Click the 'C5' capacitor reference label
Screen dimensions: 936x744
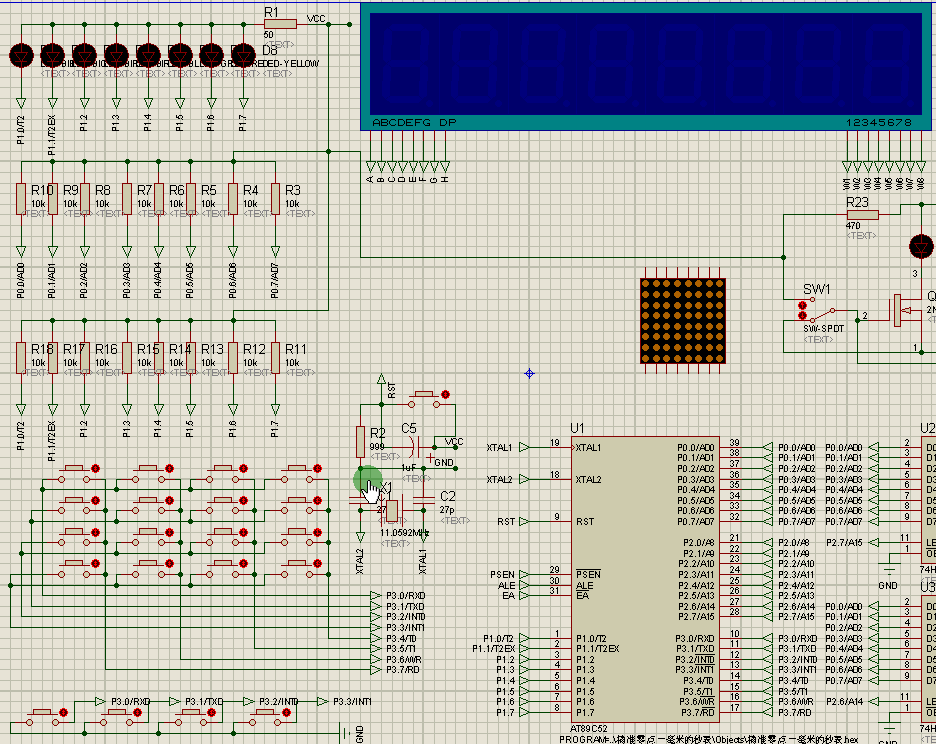[409, 428]
